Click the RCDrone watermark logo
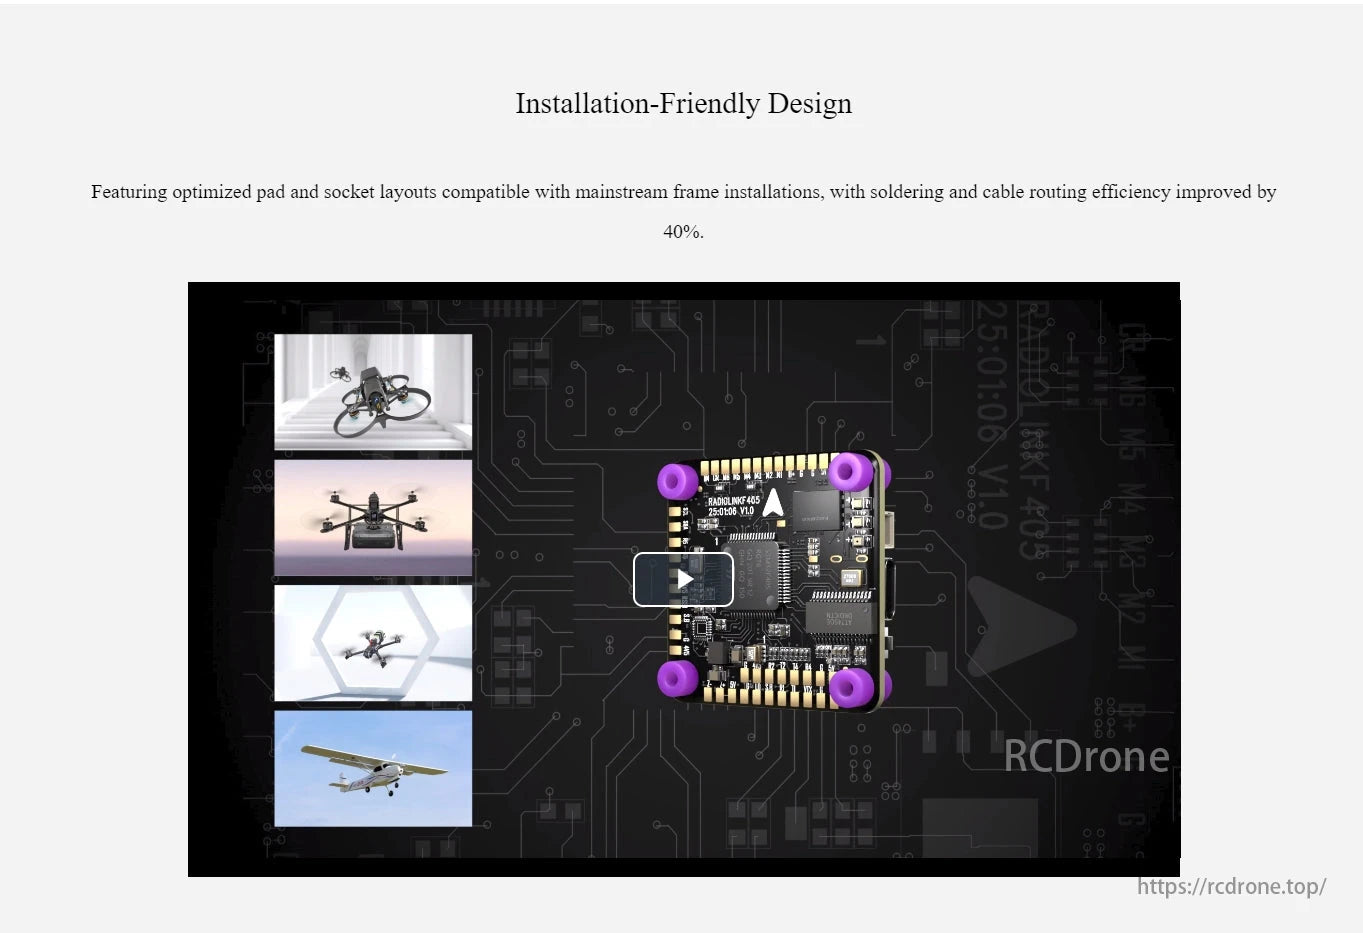Viewport: 1363px width, 933px height. (x=1086, y=757)
